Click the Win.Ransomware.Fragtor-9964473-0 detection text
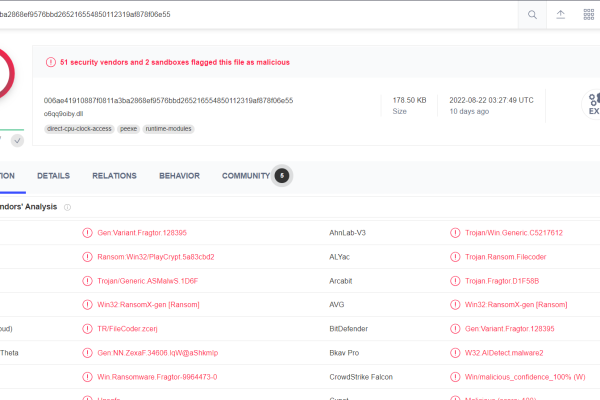 click(157, 377)
